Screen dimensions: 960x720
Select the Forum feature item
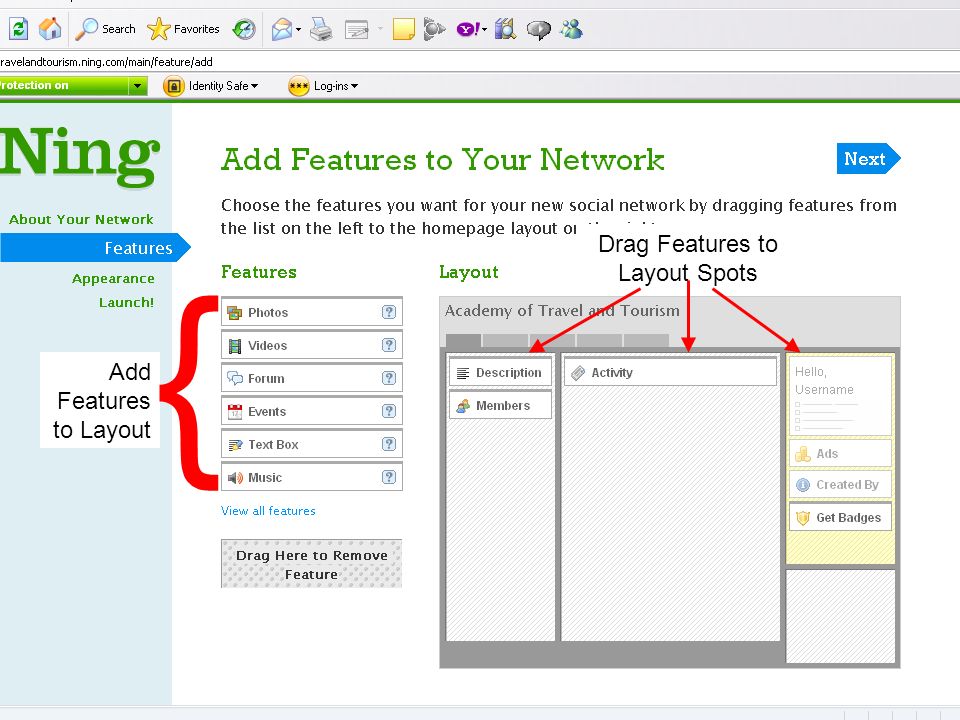click(312, 378)
